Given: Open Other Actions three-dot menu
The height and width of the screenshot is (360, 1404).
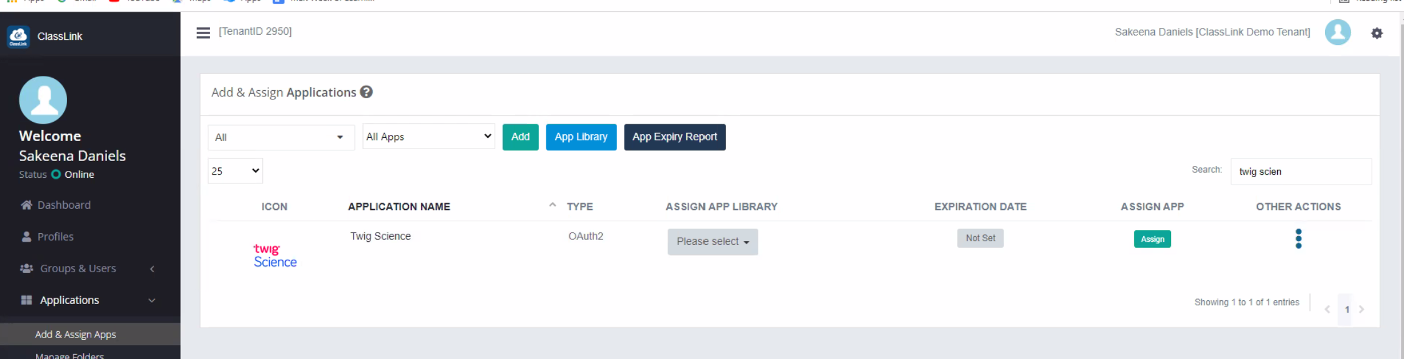Looking at the screenshot, I should tap(1298, 239).
